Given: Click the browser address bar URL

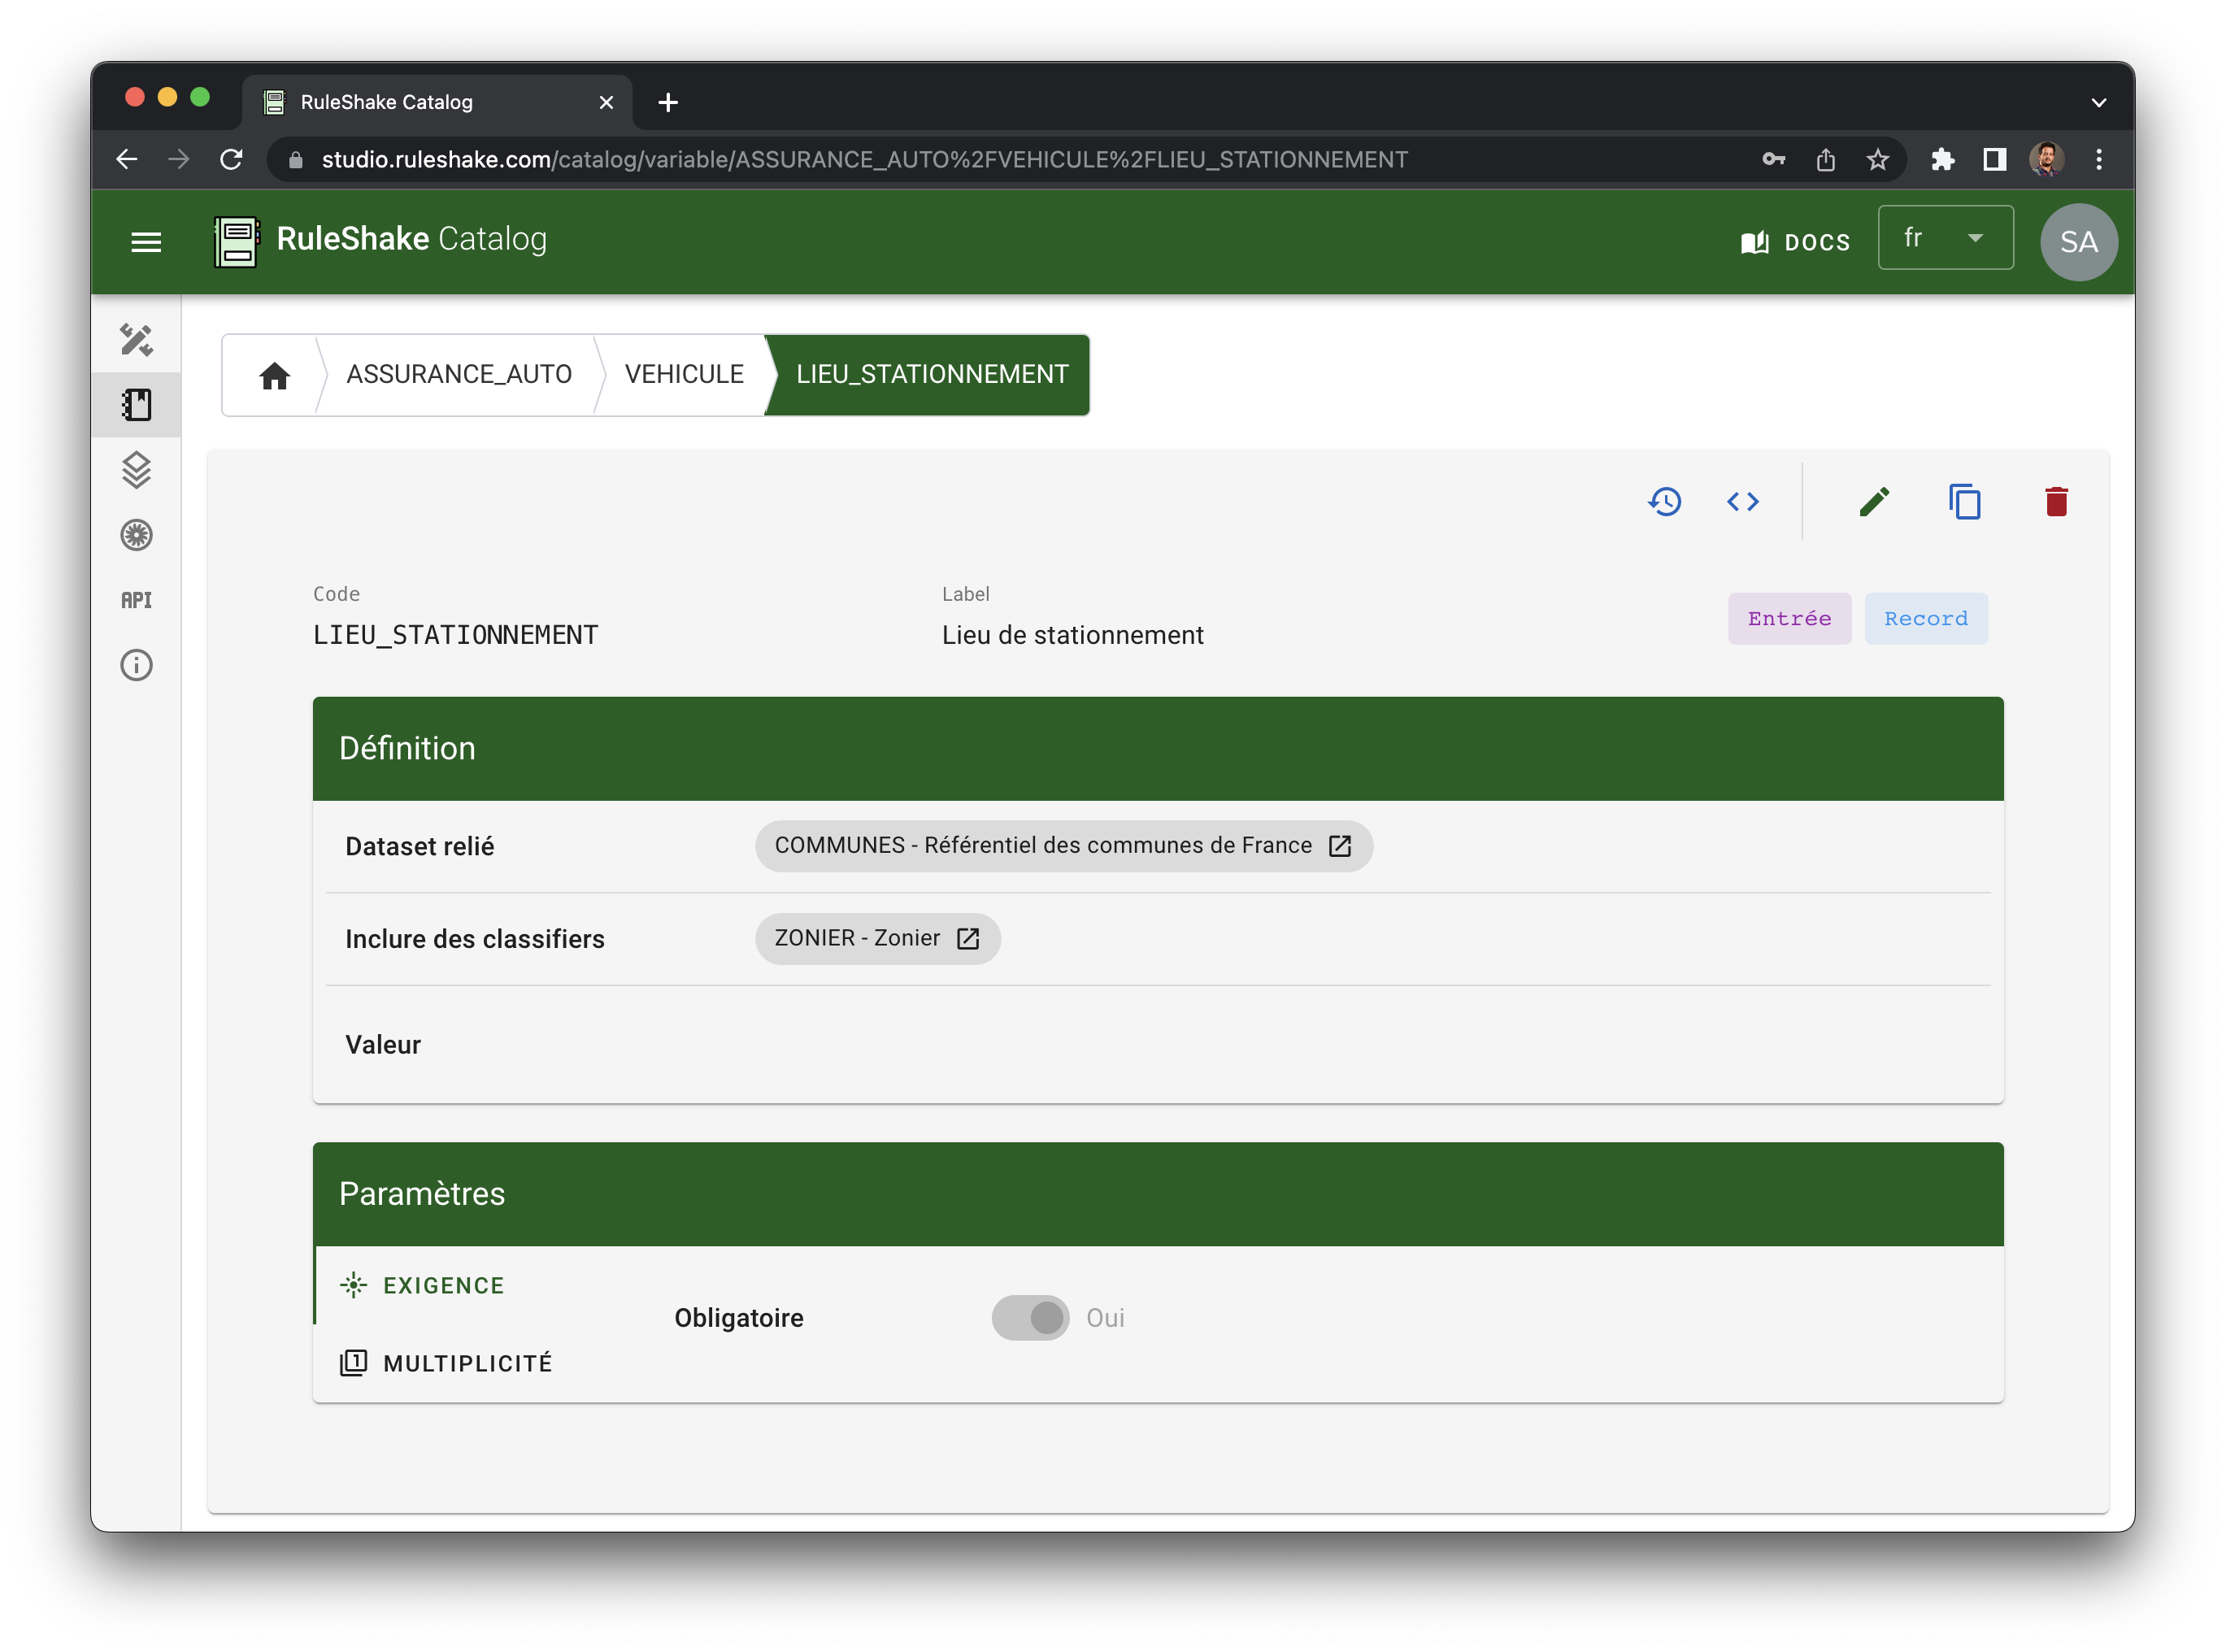Looking at the screenshot, I should point(864,160).
